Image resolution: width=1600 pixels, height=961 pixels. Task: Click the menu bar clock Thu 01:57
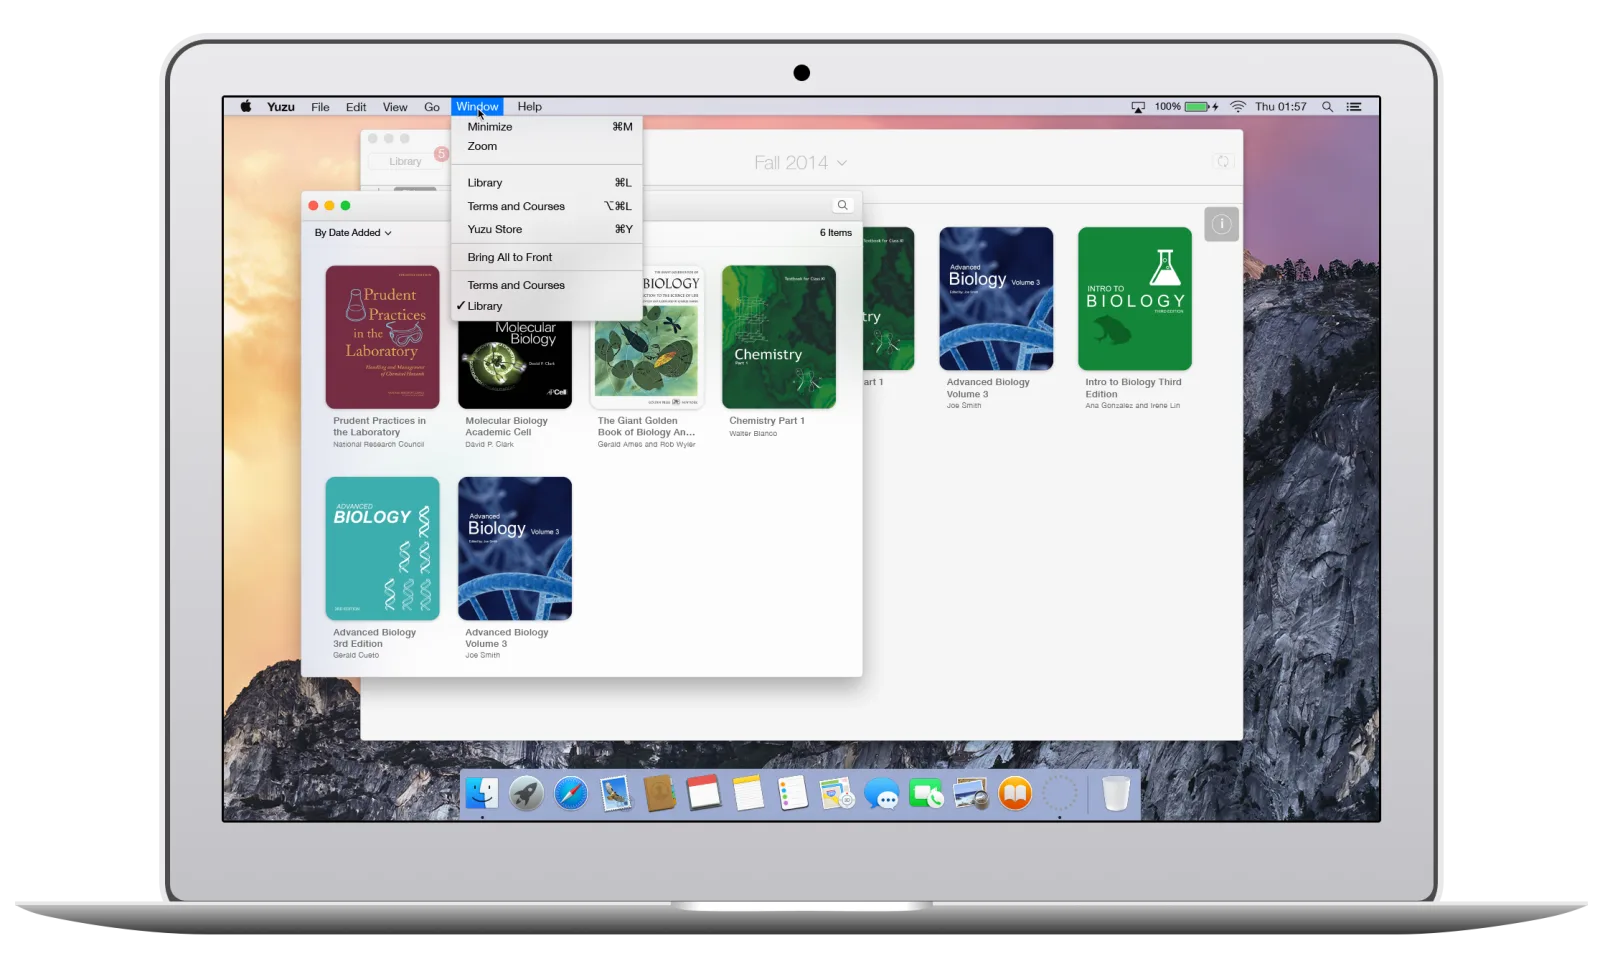(1281, 107)
